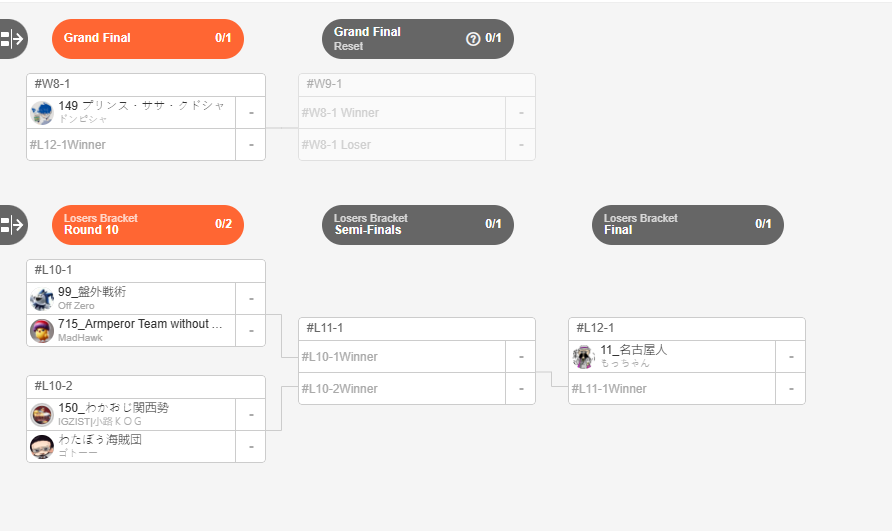Click the Losers Bracket expand arrow icon
The height and width of the screenshot is (531, 892).
tap(12, 225)
